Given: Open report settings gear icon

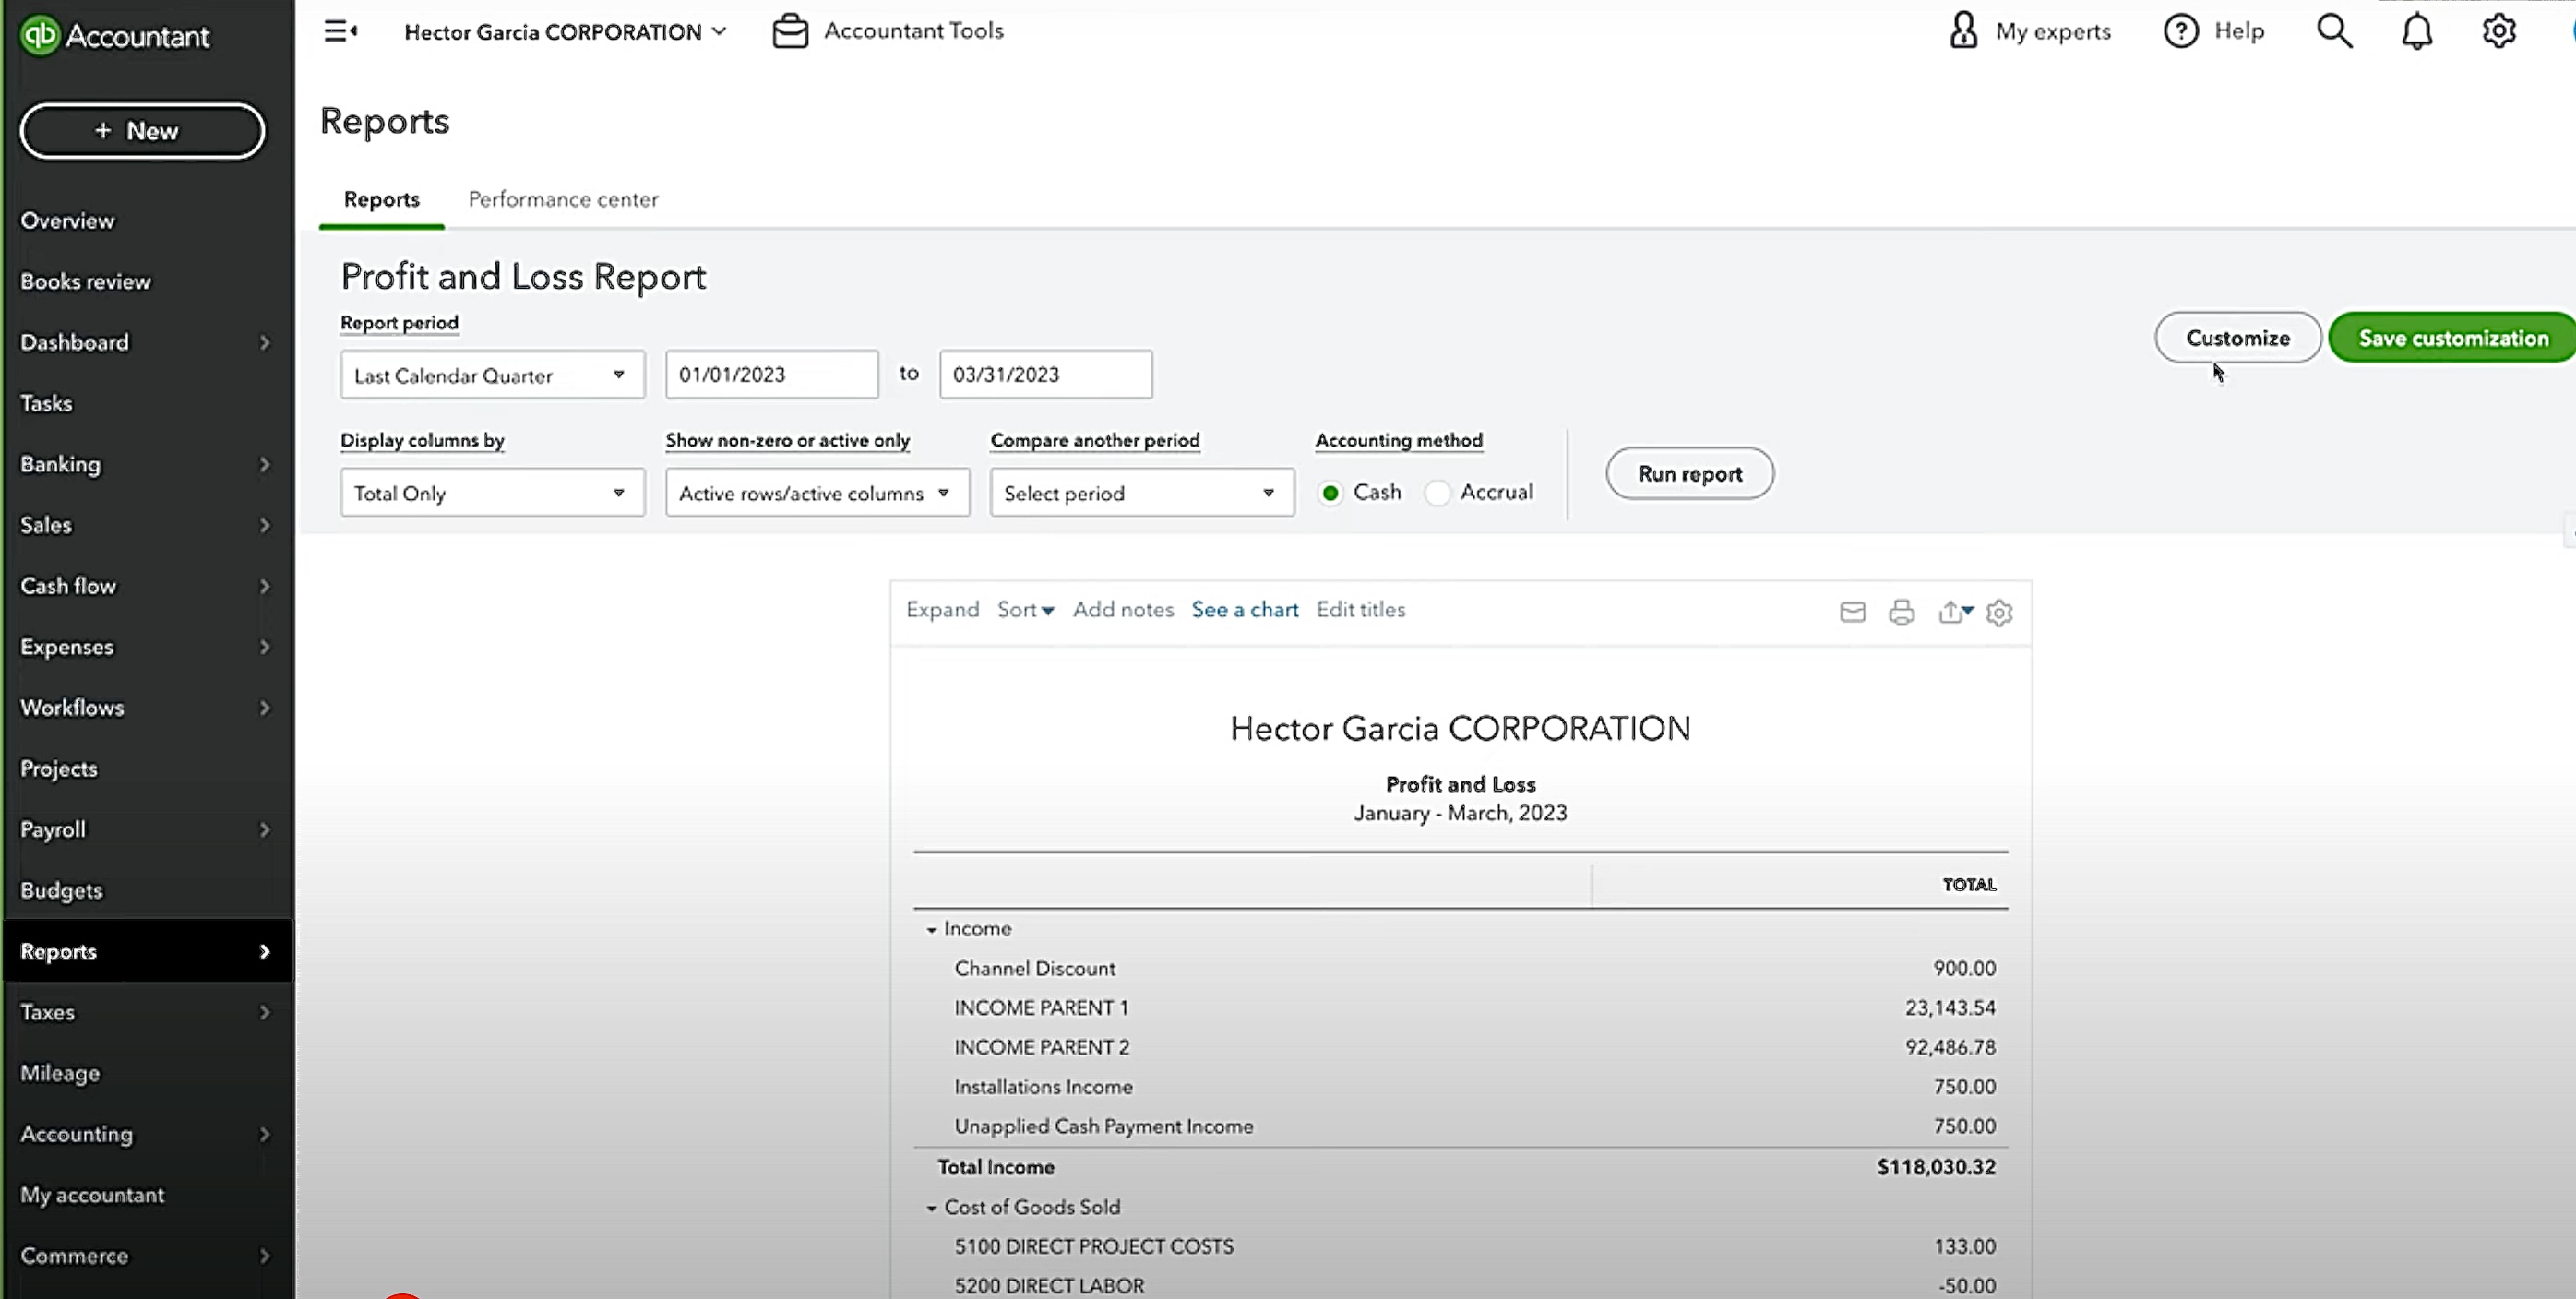Looking at the screenshot, I should pos(1998,613).
